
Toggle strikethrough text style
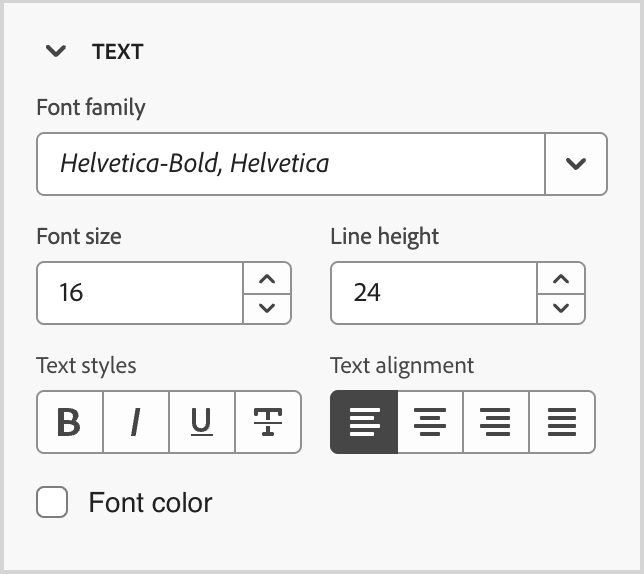pos(267,422)
